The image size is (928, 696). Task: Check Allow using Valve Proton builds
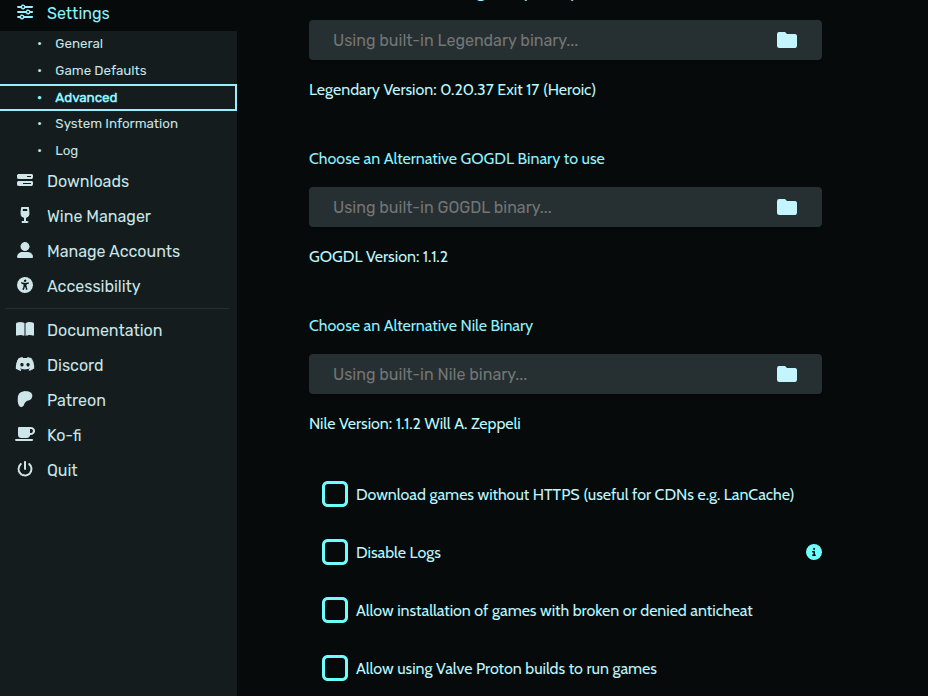pyautogui.click(x=335, y=668)
